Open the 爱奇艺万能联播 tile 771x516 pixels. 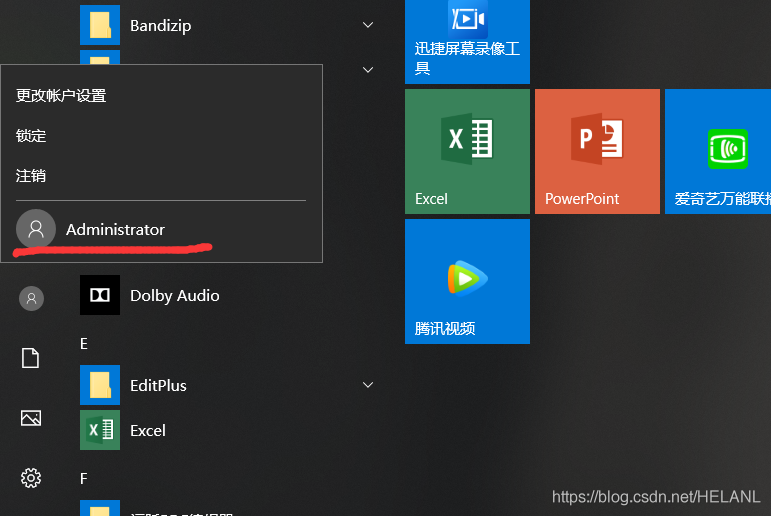tap(718, 152)
